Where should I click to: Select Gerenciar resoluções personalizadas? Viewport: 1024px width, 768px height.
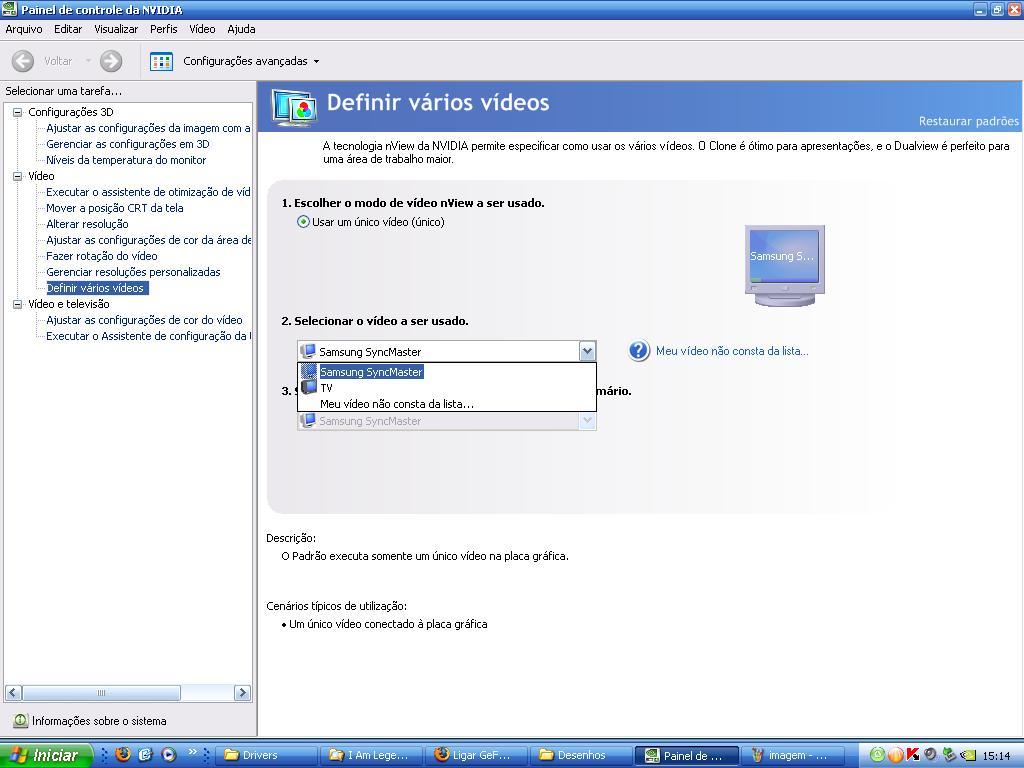coord(133,272)
